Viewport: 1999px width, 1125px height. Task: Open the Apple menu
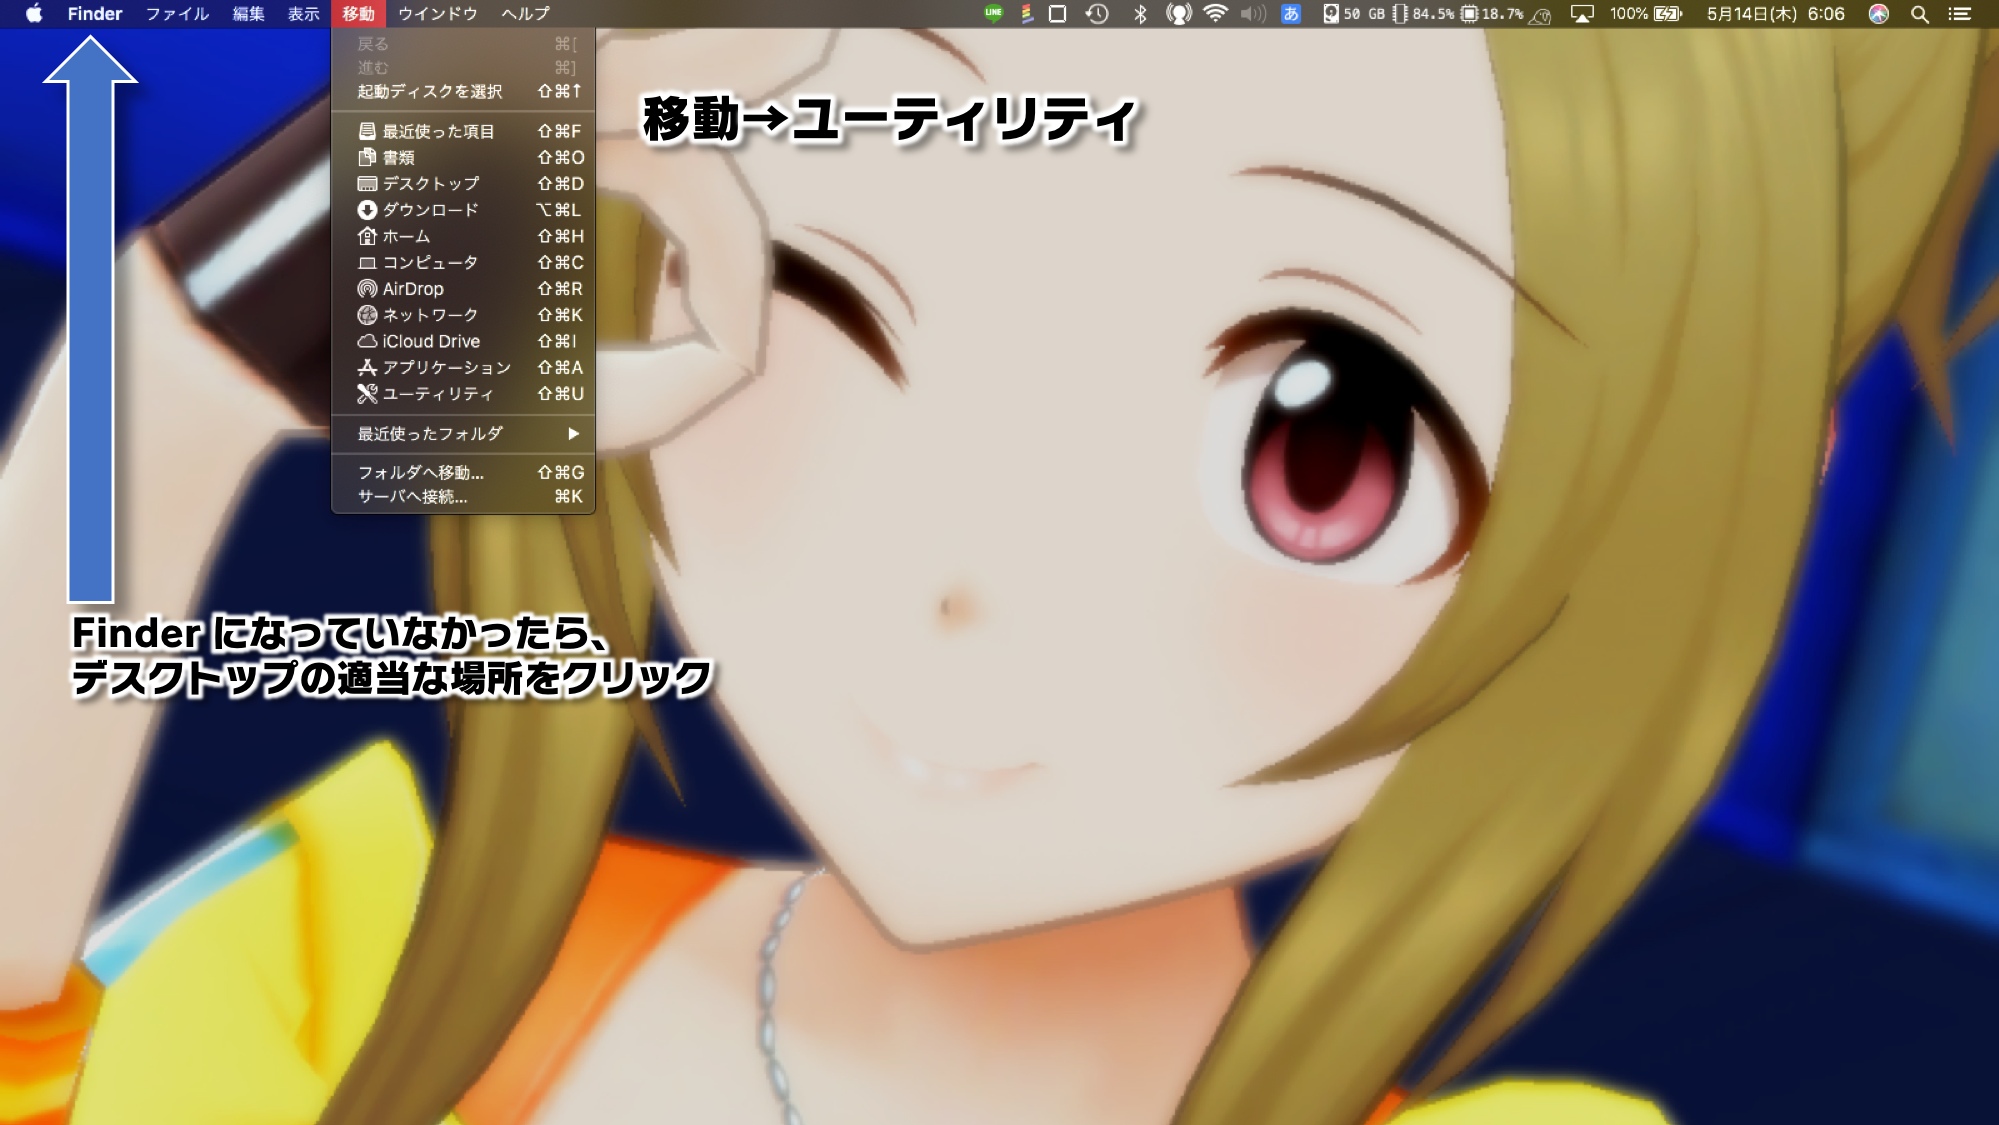(34, 14)
